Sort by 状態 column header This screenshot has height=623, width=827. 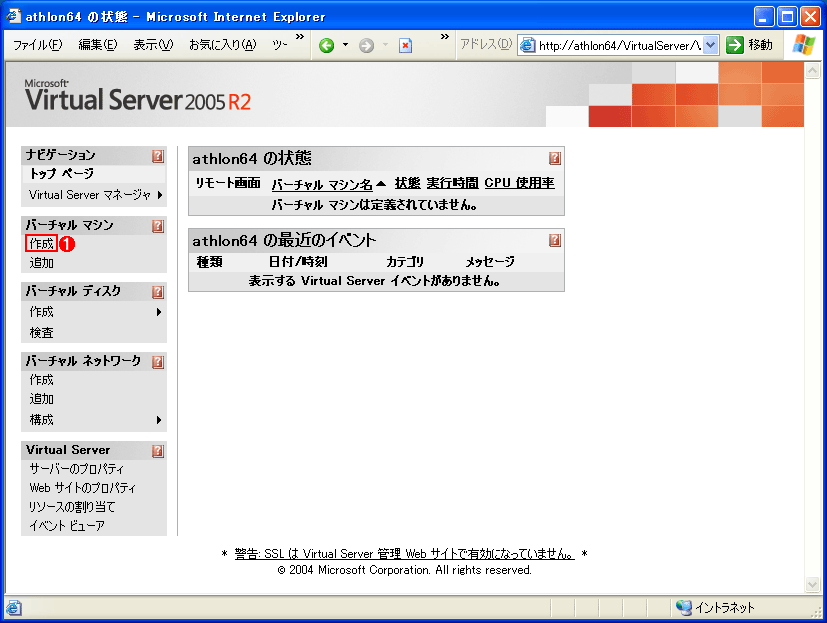pos(408,183)
